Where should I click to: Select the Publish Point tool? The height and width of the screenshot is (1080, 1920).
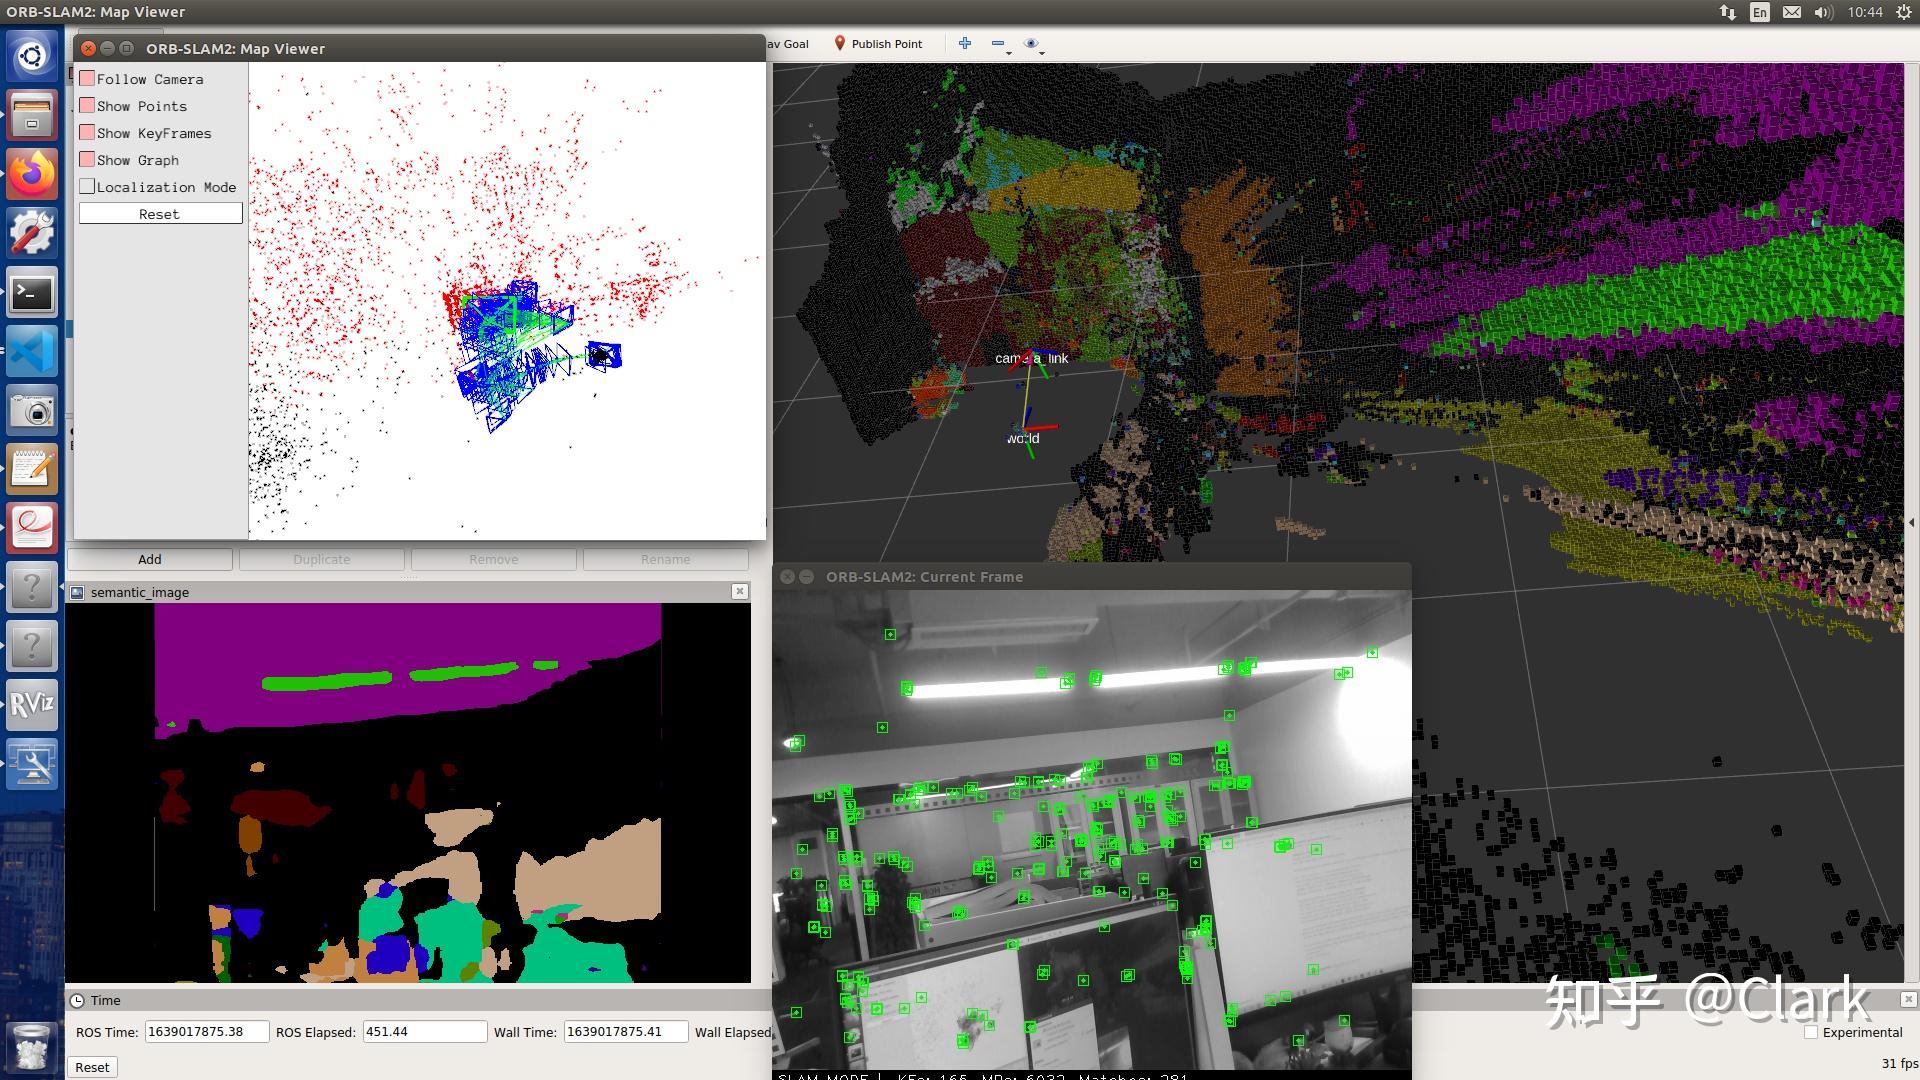pyautogui.click(x=878, y=44)
